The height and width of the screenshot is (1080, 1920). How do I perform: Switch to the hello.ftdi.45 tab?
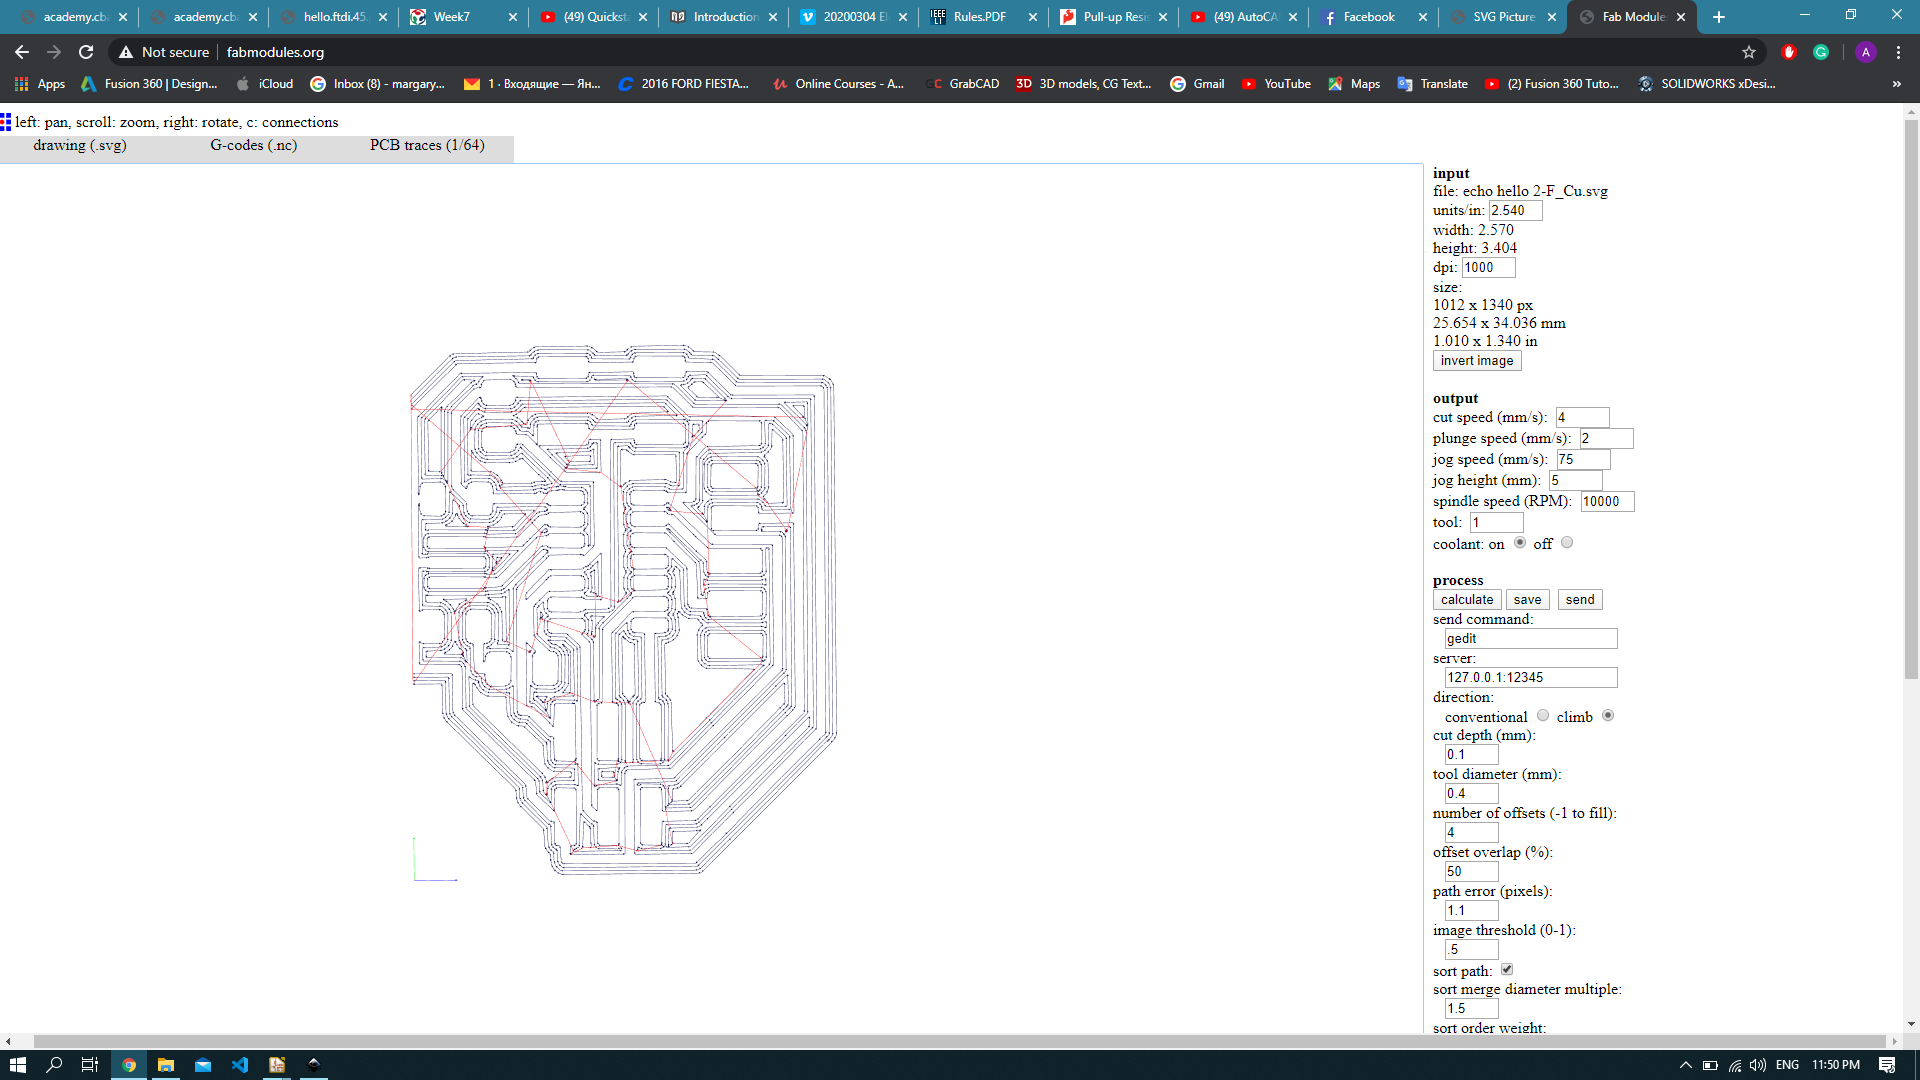point(333,17)
